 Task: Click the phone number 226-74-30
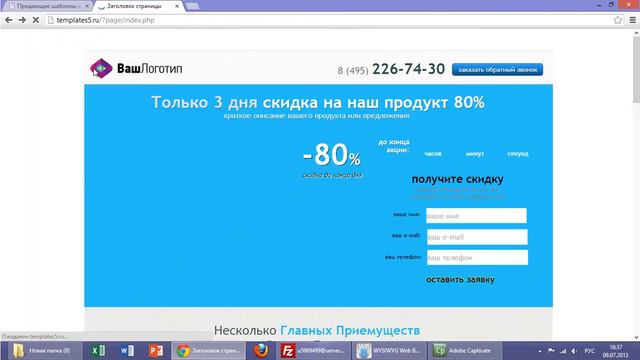click(409, 69)
